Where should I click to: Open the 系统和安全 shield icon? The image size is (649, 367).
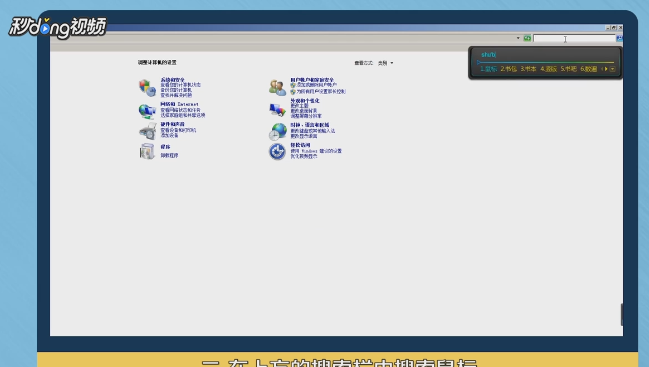click(147, 88)
